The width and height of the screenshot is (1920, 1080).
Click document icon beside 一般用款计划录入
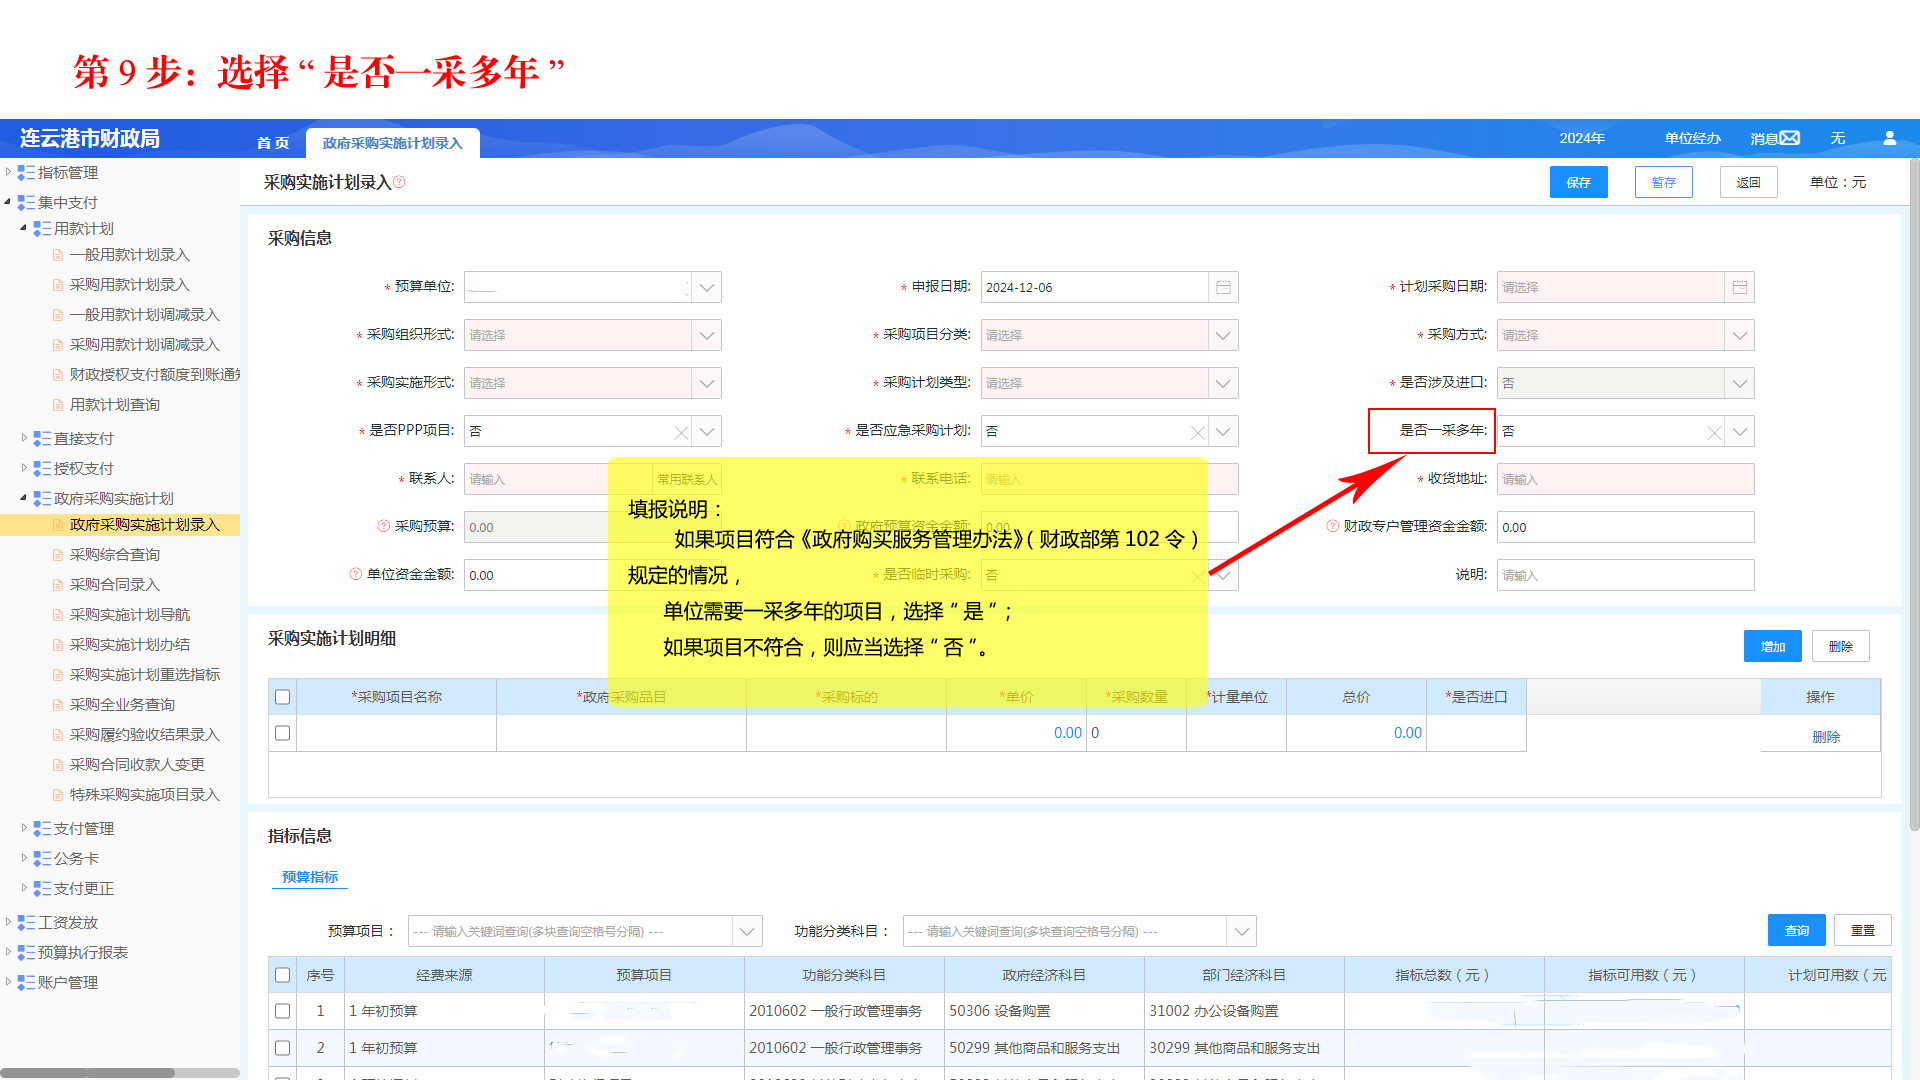pyautogui.click(x=58, y=255)
